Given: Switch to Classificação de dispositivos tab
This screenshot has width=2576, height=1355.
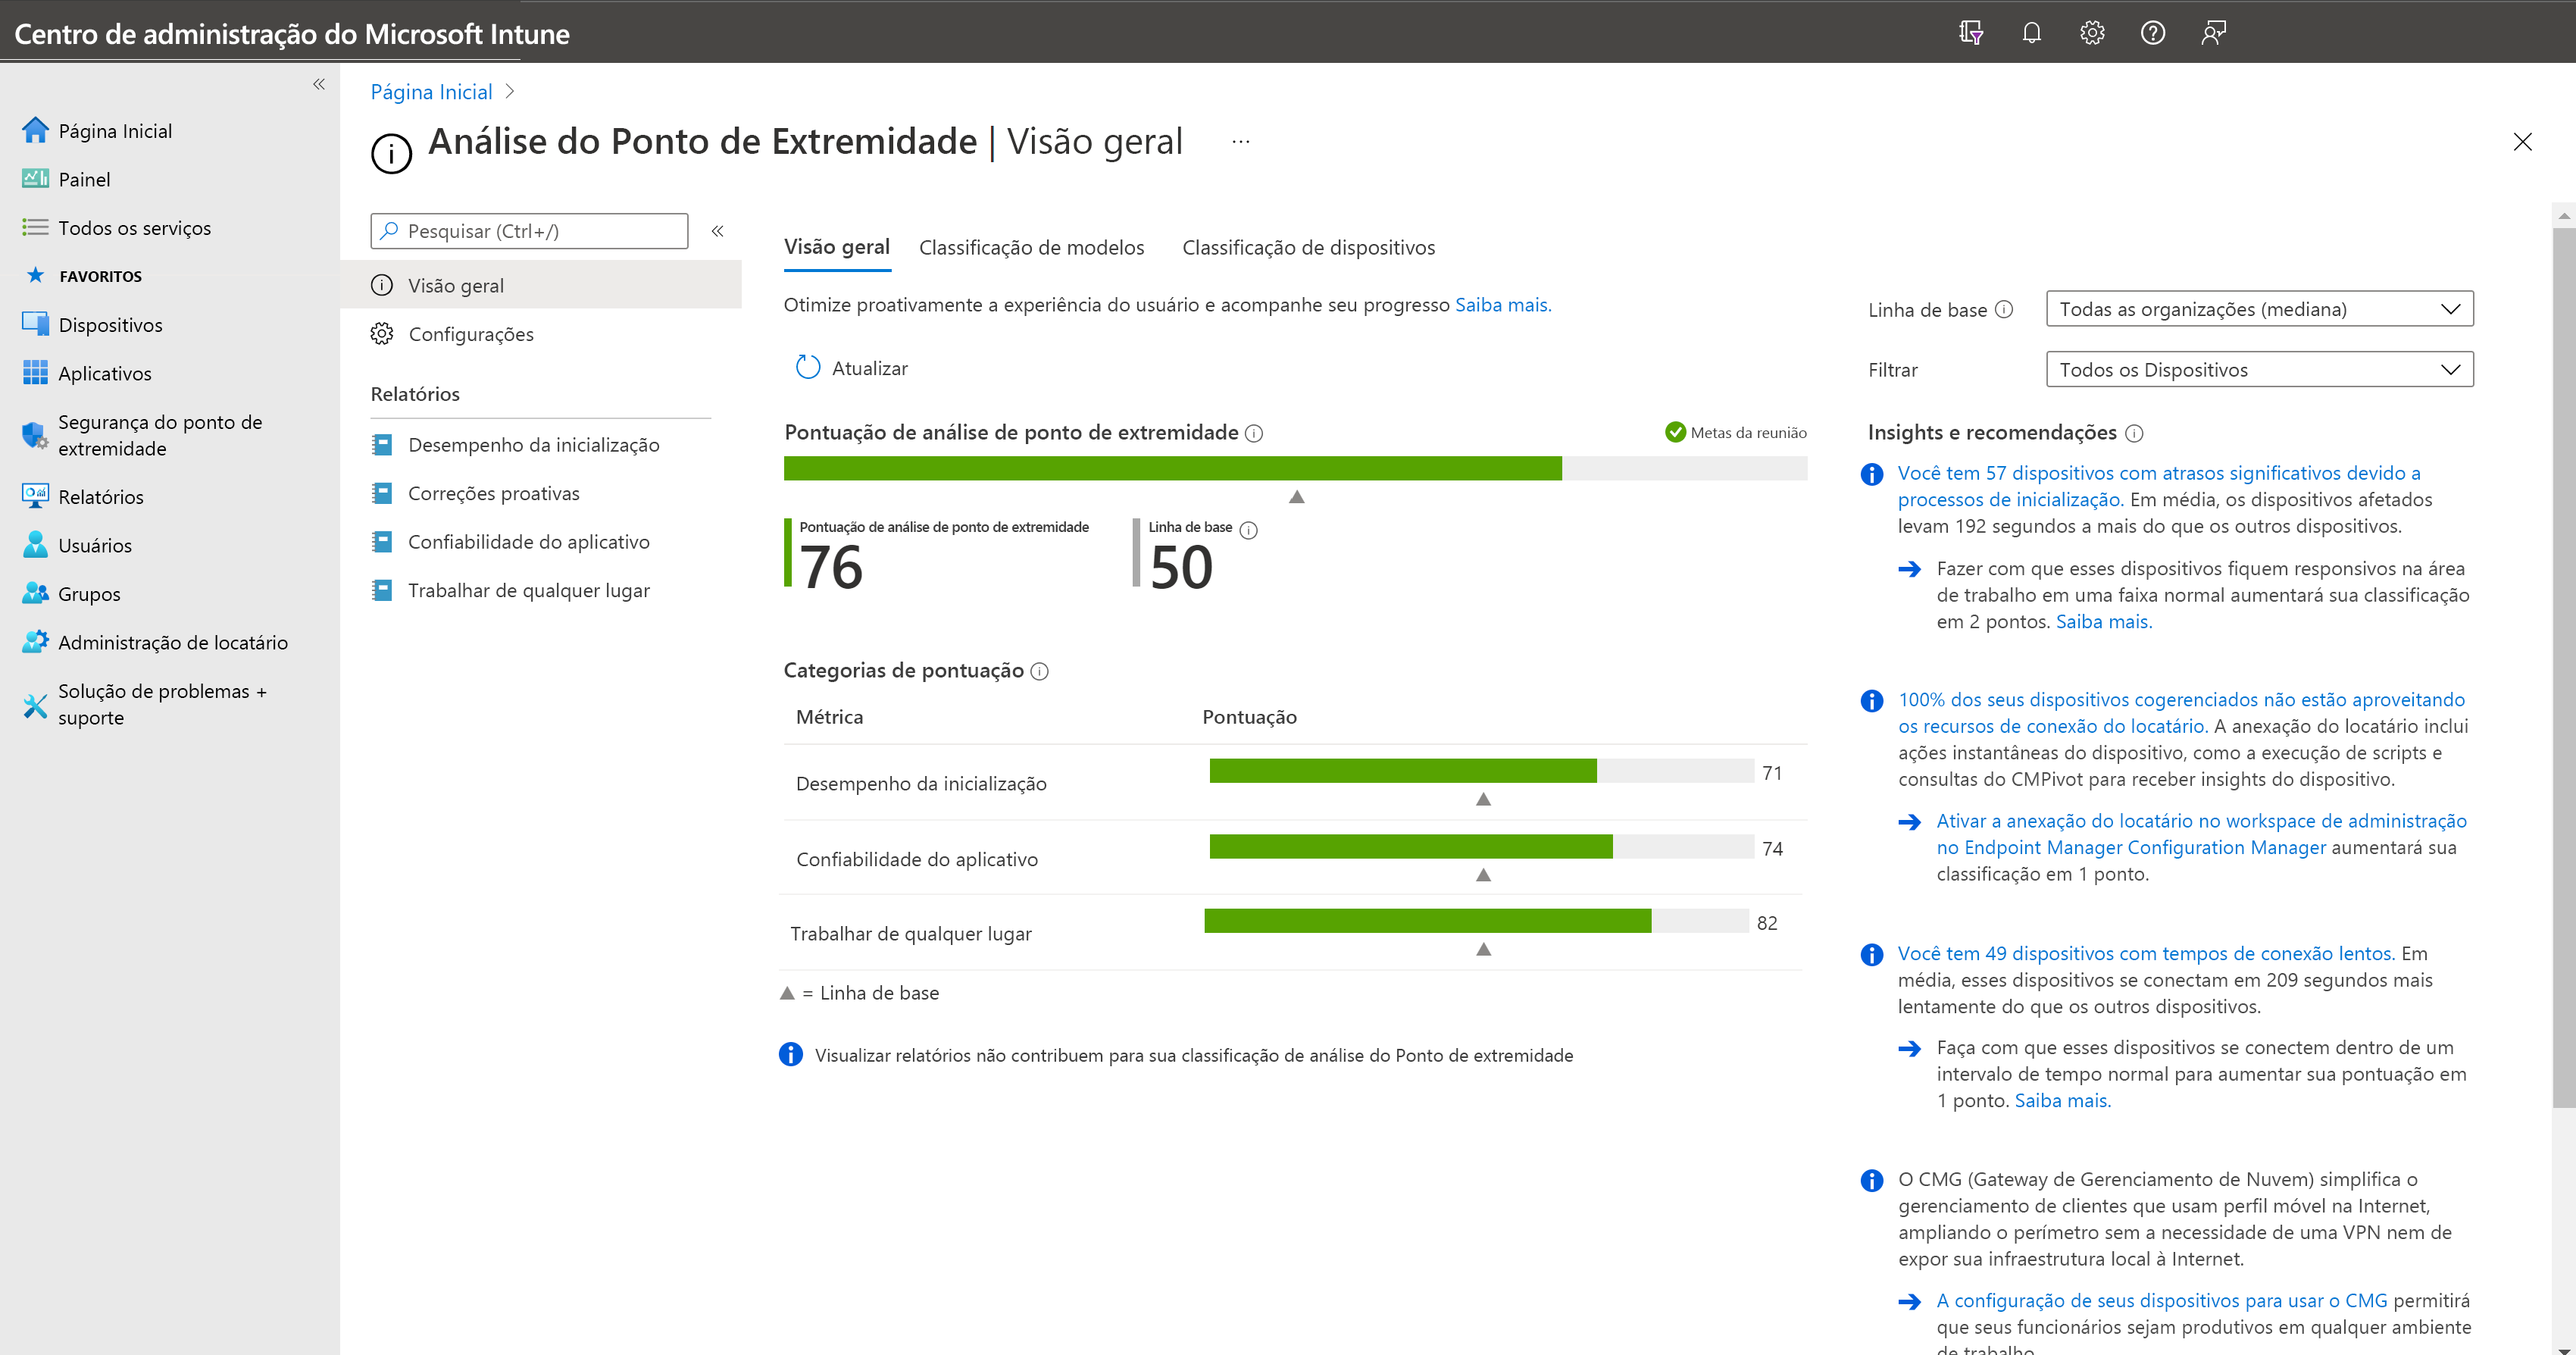Looking at the screenshot, I should (1308, 248).
